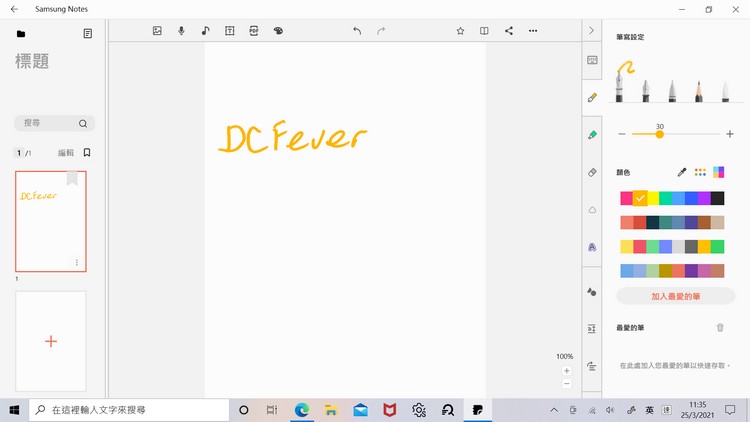The height and width of the screenshot is (422, 750).
Task: Choose the calligraphy pen type
Action: tap(646, 90)
